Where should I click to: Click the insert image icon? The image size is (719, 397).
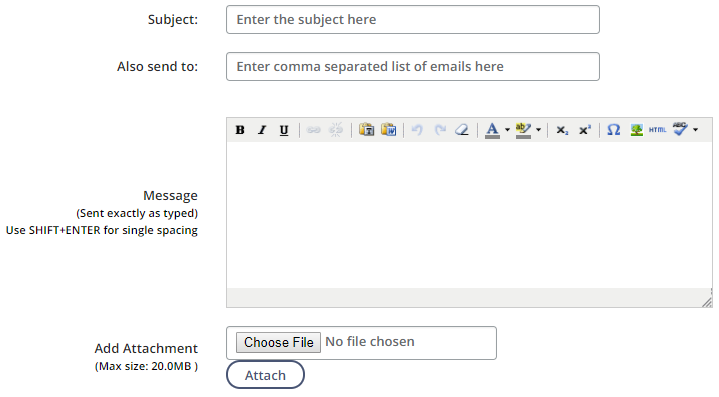point(636,130)
